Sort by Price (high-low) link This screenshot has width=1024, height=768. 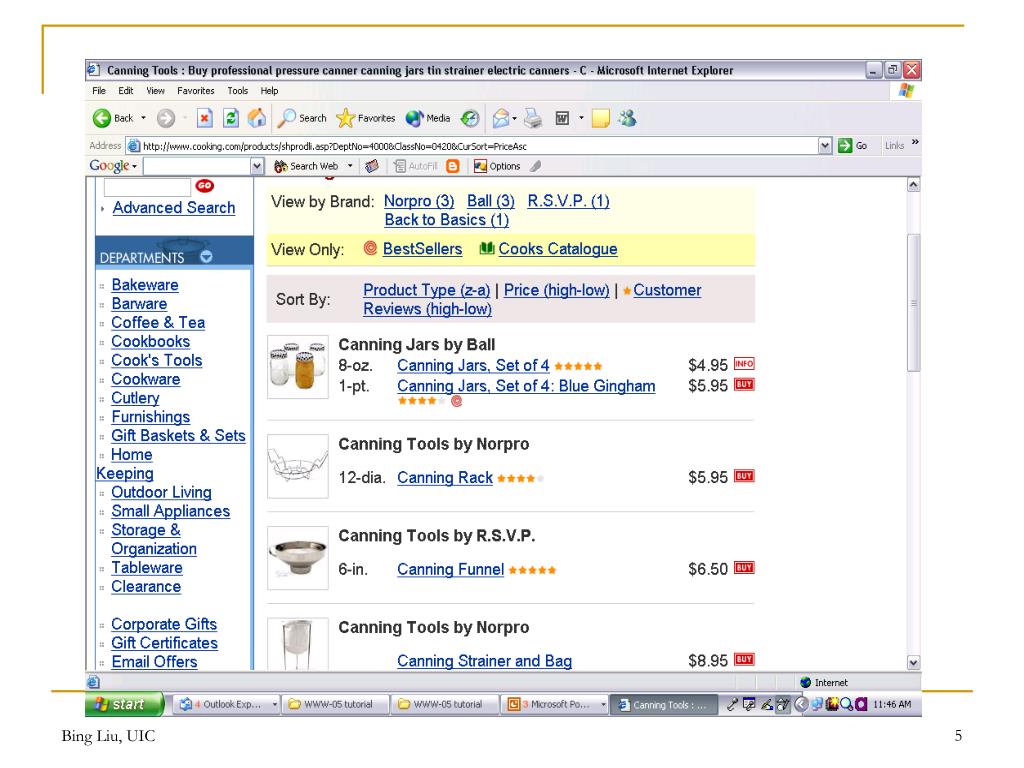point(556,290)
